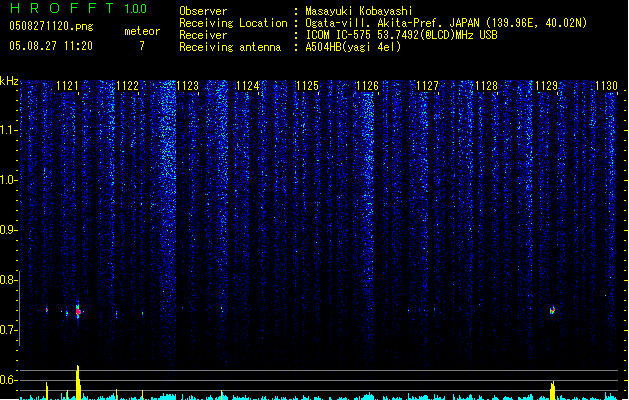Click the 0.9 kHz frequency label

[9, 230]
